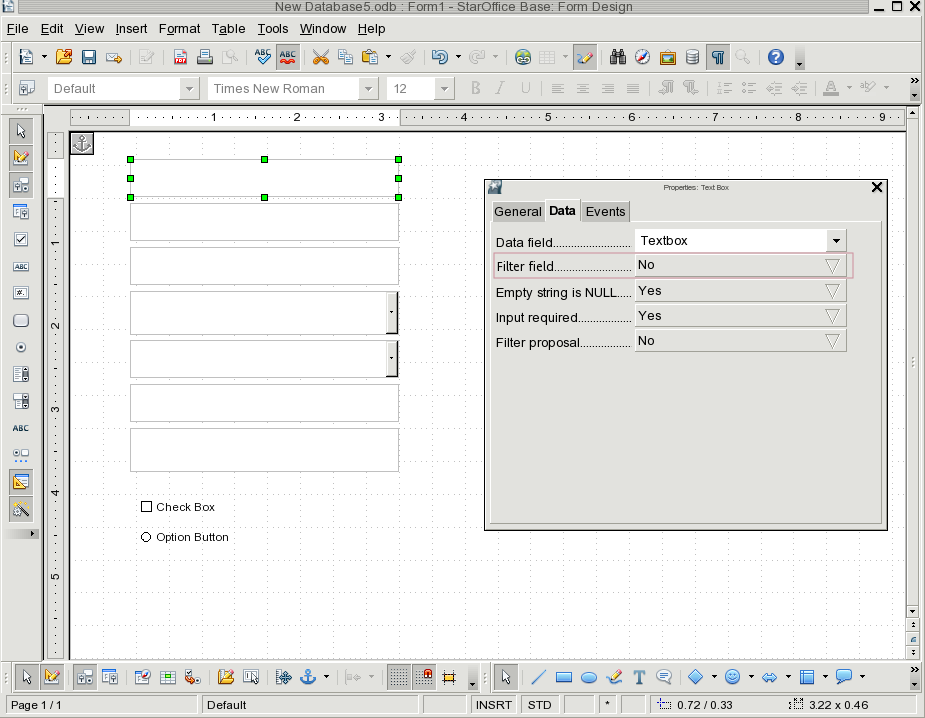Screen dimensions: 925x718
Task: Tick the Check Box on the form
Action: click(147, 507)
